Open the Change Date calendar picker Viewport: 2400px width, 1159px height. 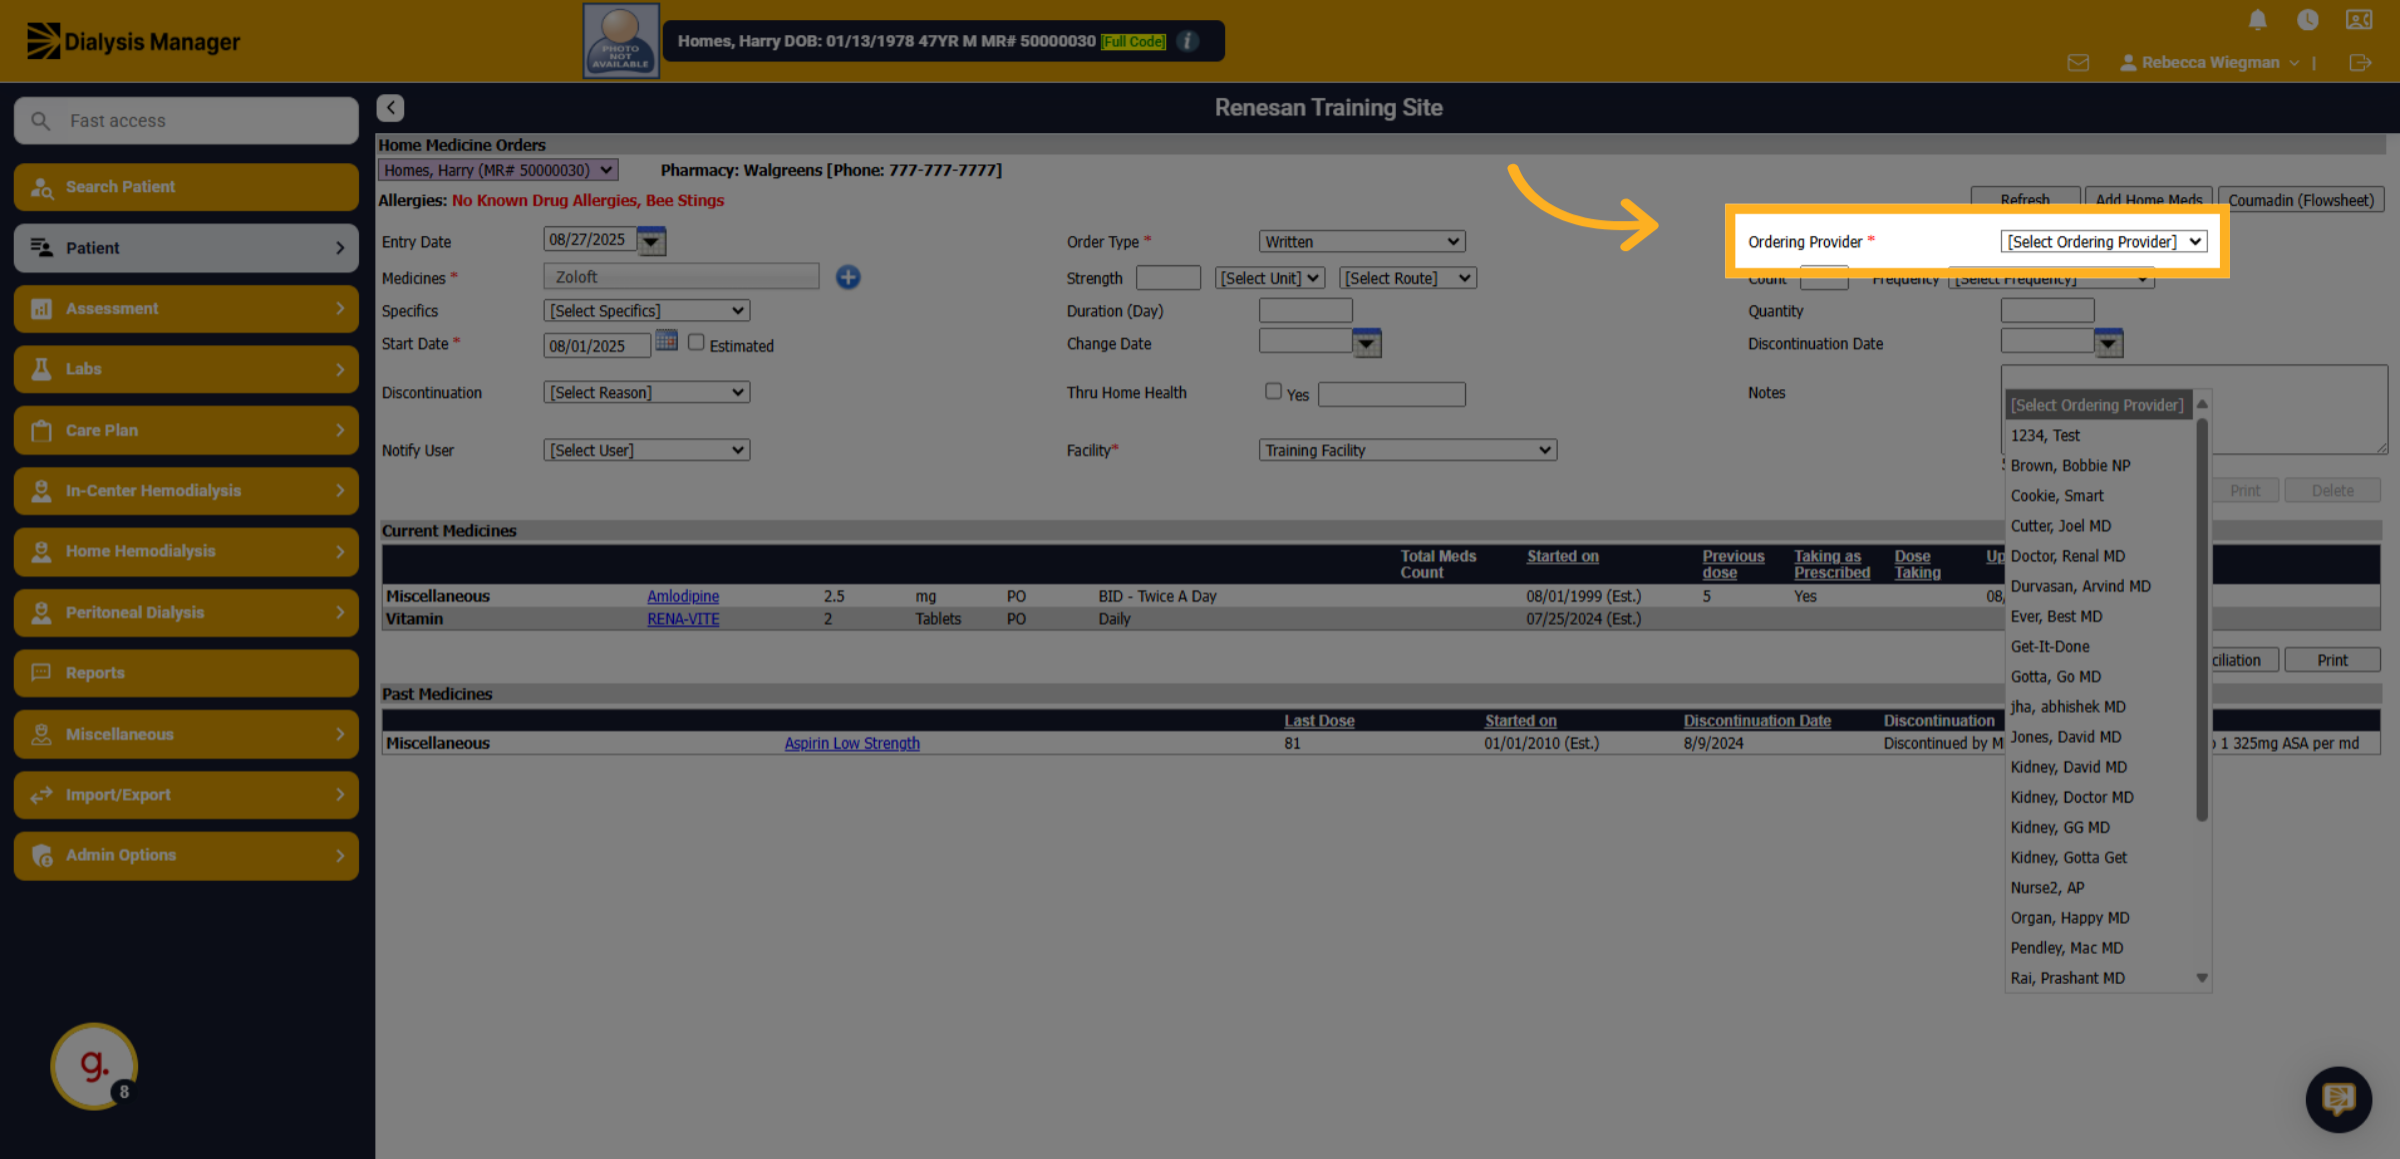coord(1366,343)
